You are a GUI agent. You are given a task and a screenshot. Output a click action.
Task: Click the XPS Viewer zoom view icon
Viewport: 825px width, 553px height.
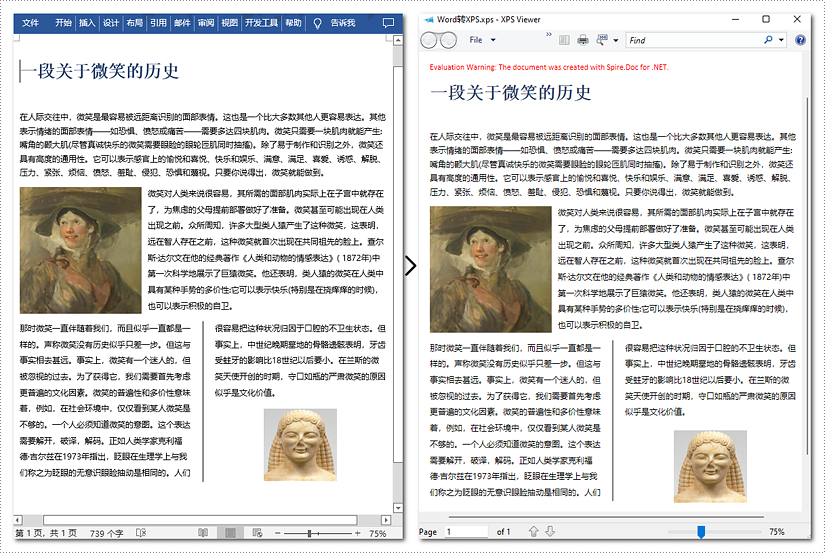coord(602,40)
